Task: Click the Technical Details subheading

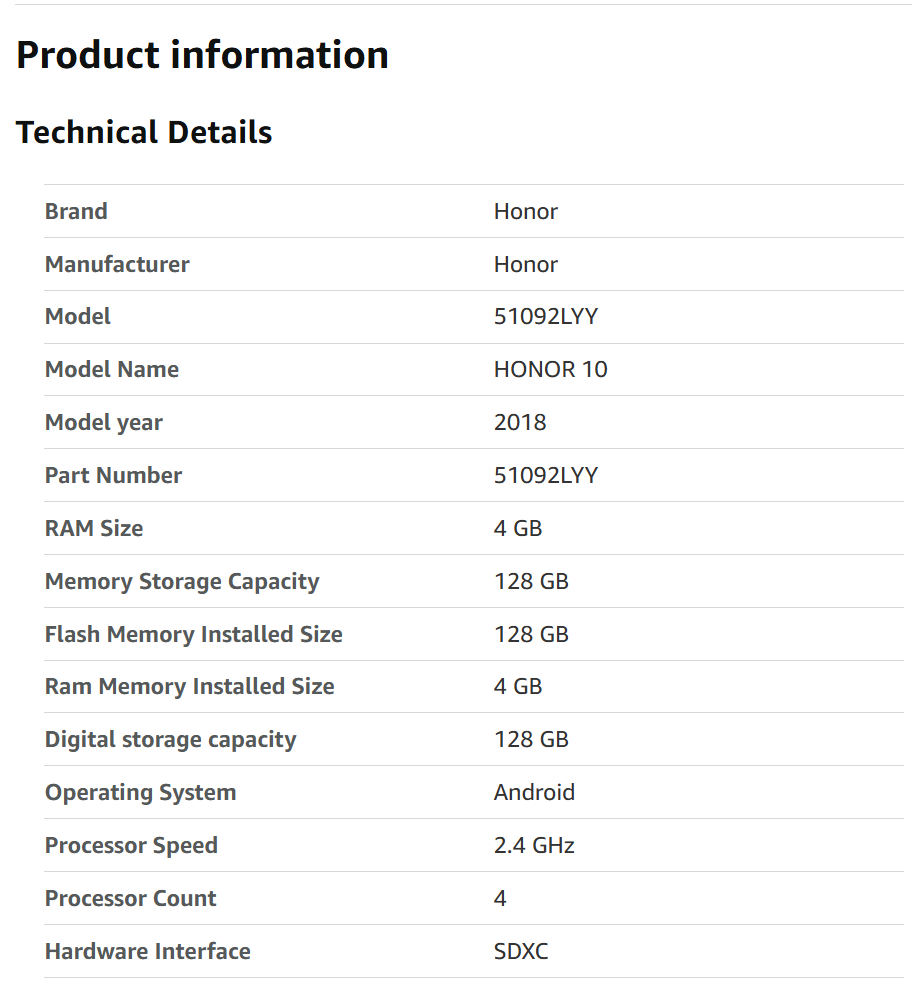Action: 144,132
